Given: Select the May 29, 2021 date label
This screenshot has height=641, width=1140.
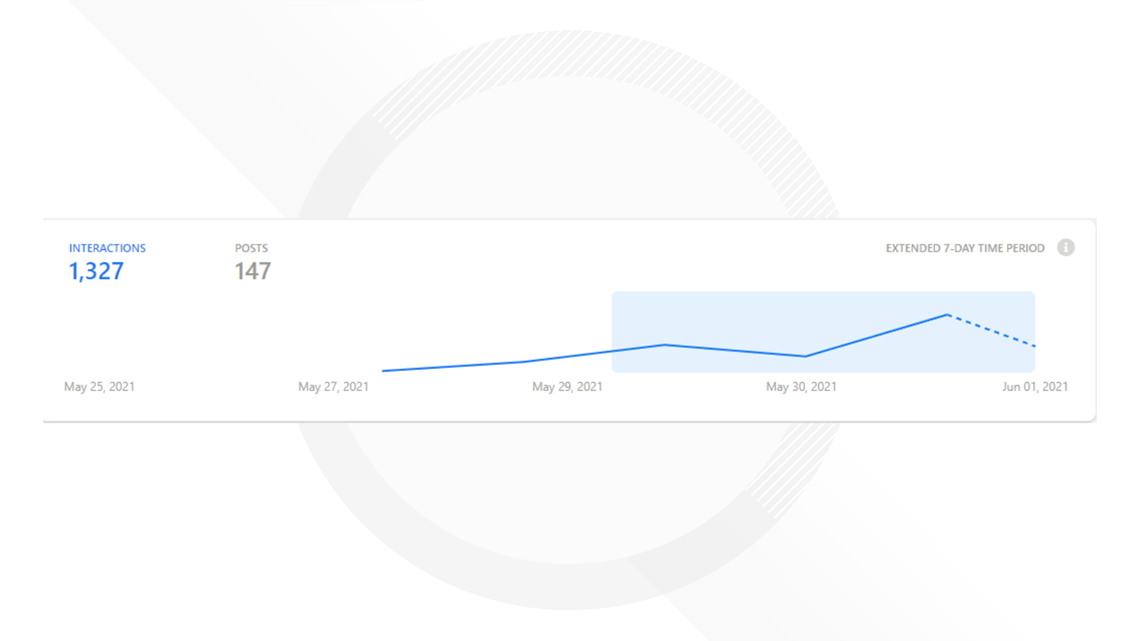Looking at the screenshot, I should (567, 387).
